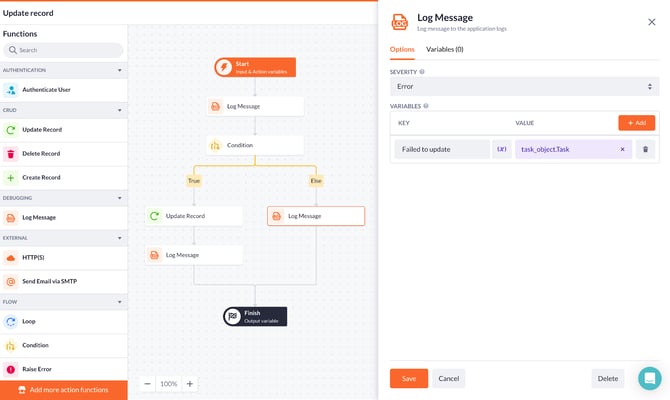
Task: Click the Update record page title
Action: click(28, 13)
